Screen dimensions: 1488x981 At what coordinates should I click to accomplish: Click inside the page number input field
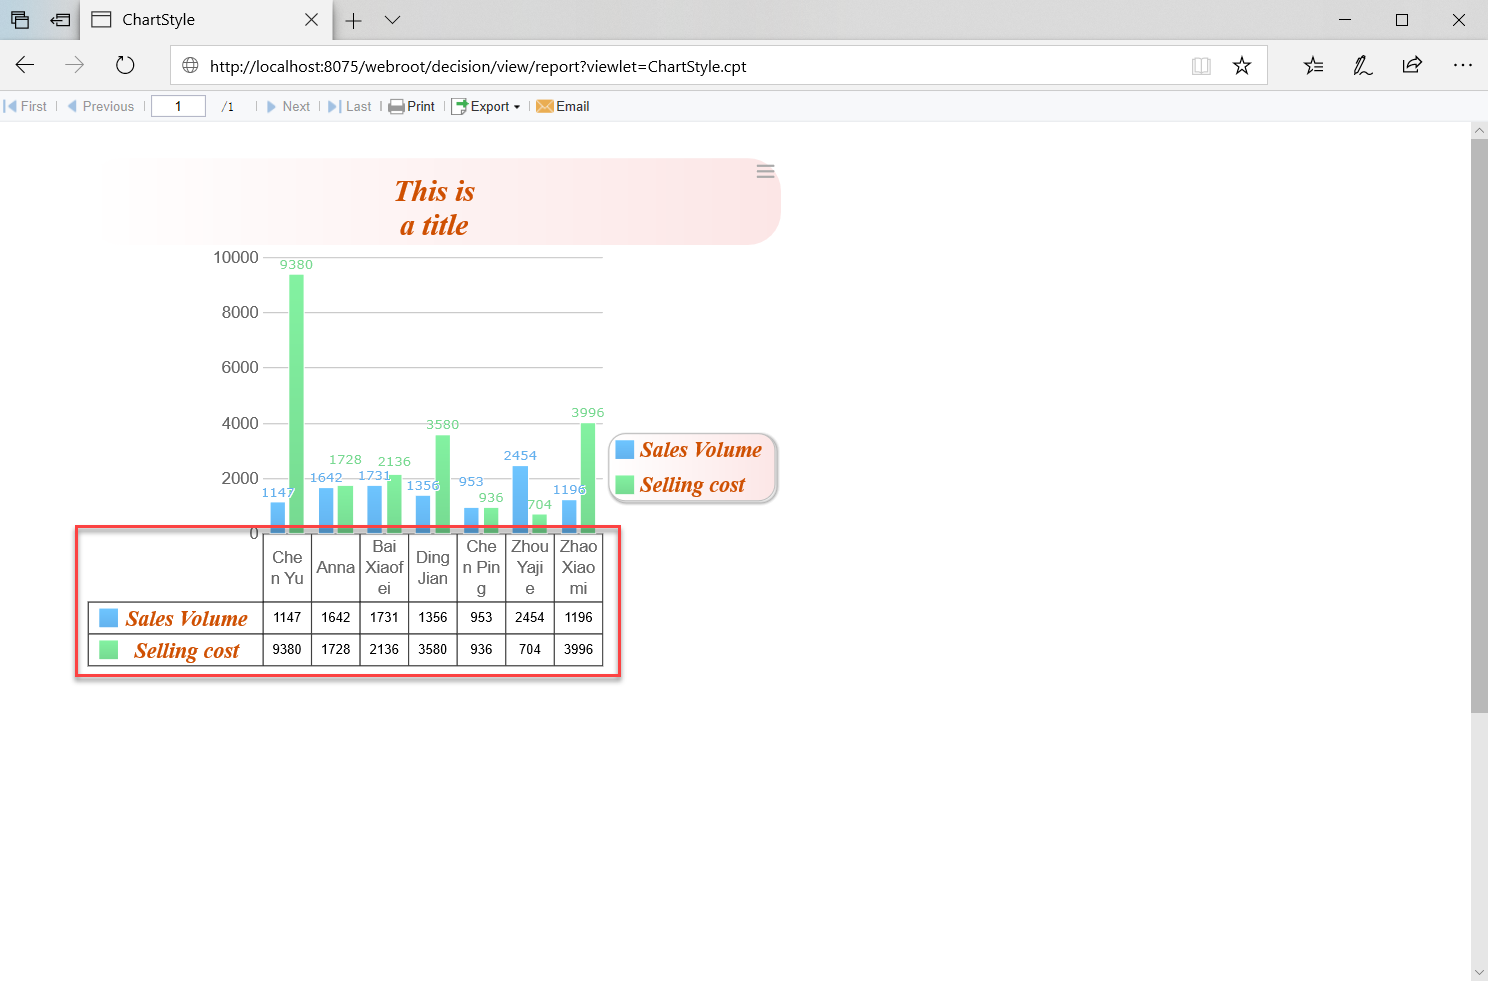tap(178, 106)
